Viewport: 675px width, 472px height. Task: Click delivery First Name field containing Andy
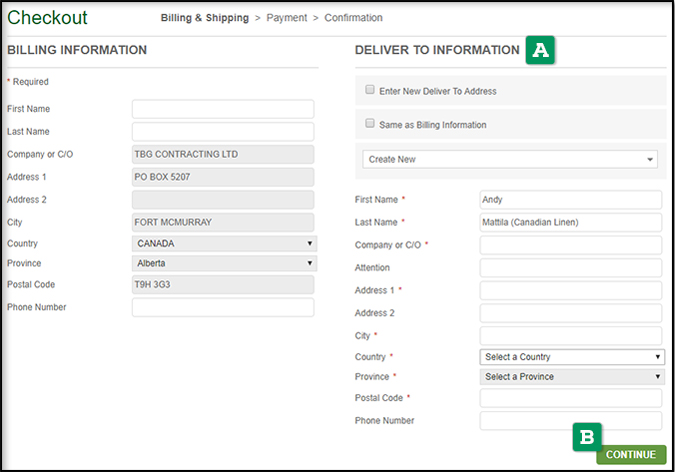click(x=571, y=199)
